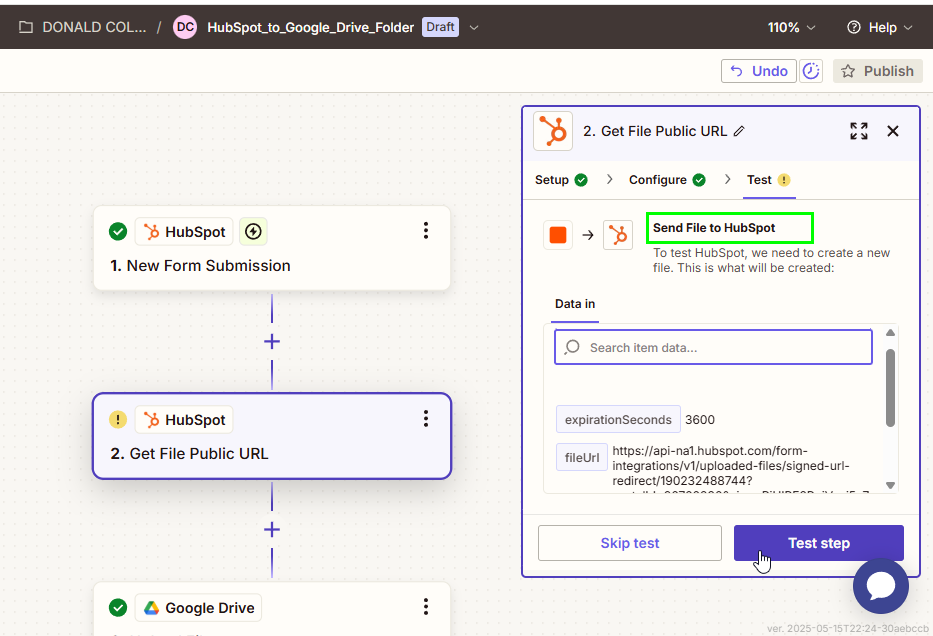Image resolution: width=933 pixels, height=636 pixels.
Task: Open the 110% zoom dropdown
Action: pos(791,27)
